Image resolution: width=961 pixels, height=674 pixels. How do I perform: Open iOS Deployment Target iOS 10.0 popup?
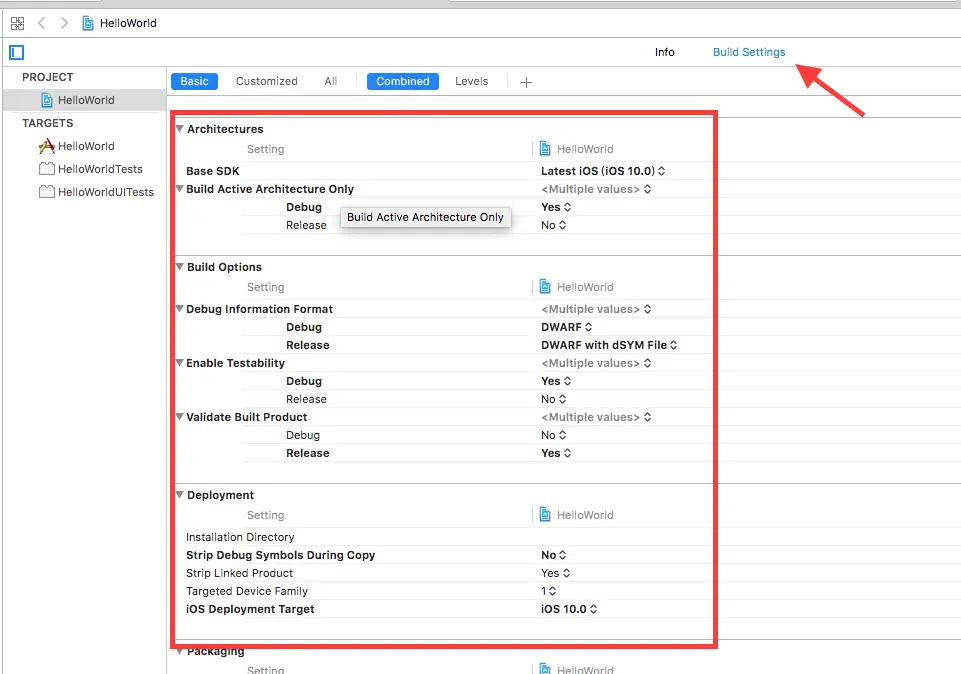click(568, 609)
